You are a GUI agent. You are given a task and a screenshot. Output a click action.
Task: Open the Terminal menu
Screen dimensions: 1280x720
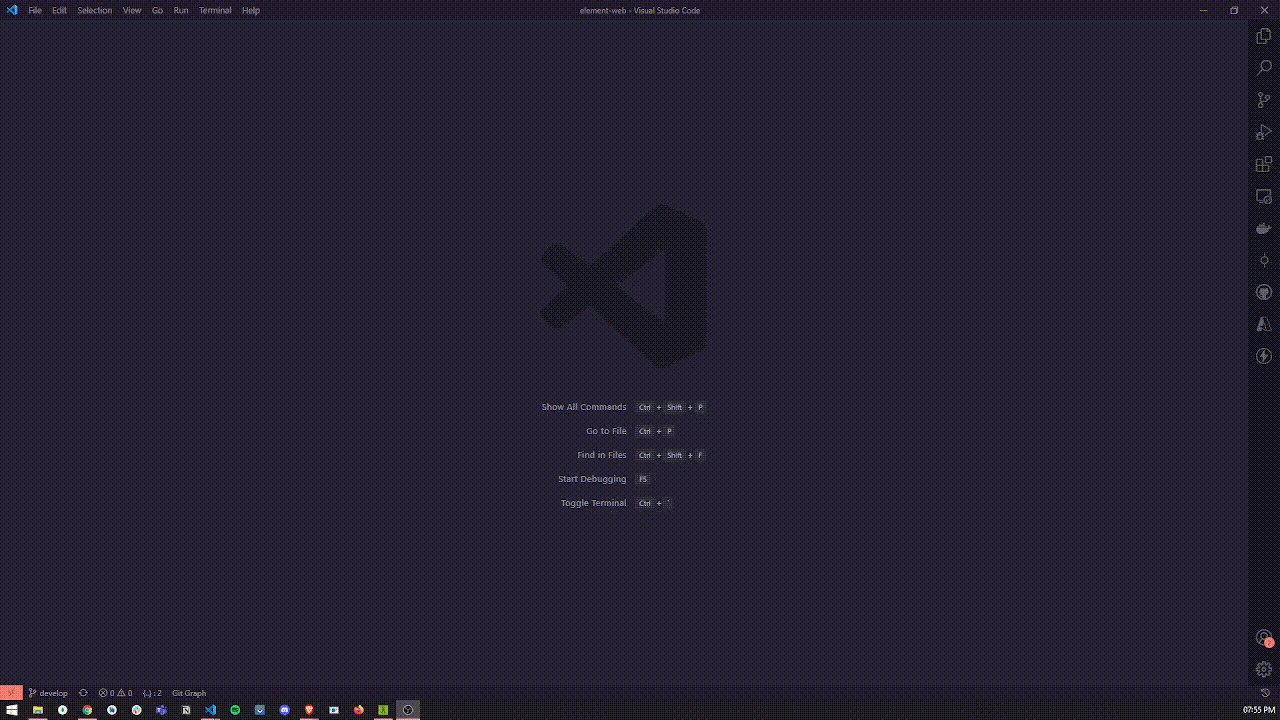click(215, 10)
